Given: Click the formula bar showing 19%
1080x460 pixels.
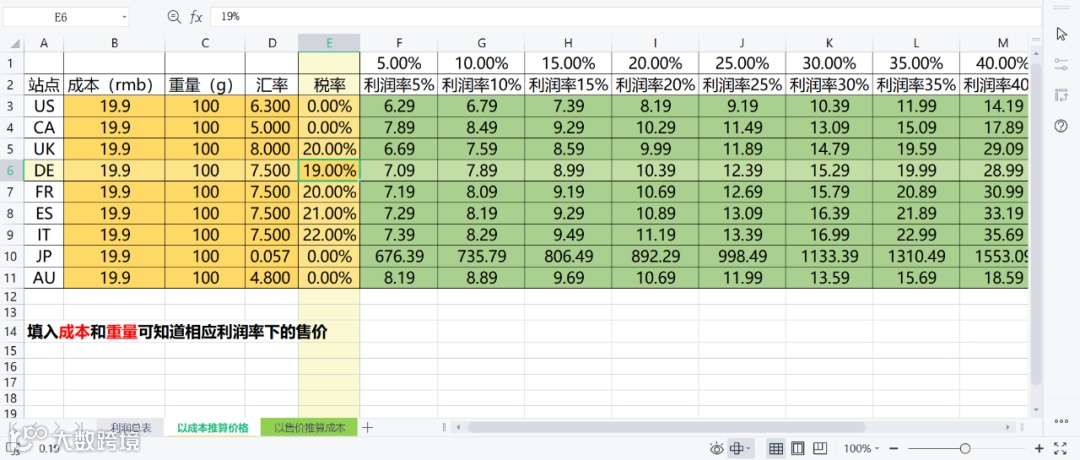Looking at the screenshot, I should point(625,17).
